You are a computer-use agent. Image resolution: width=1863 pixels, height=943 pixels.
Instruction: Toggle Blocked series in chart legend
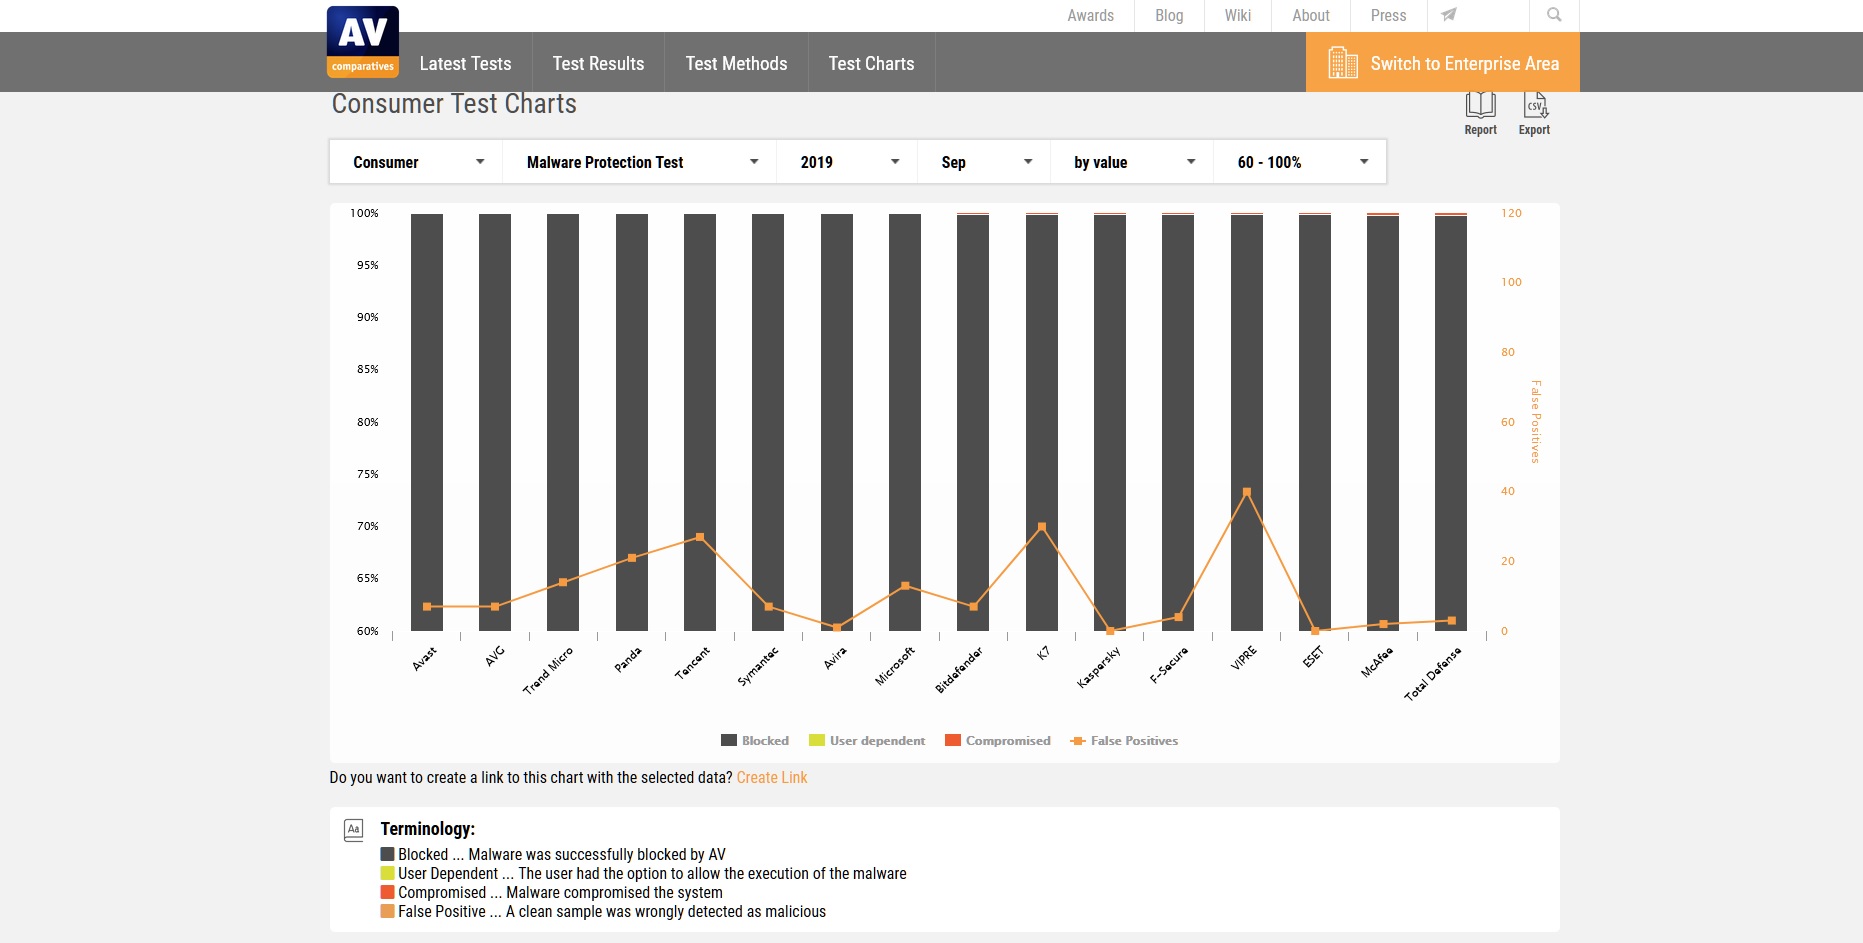point(755,741)
